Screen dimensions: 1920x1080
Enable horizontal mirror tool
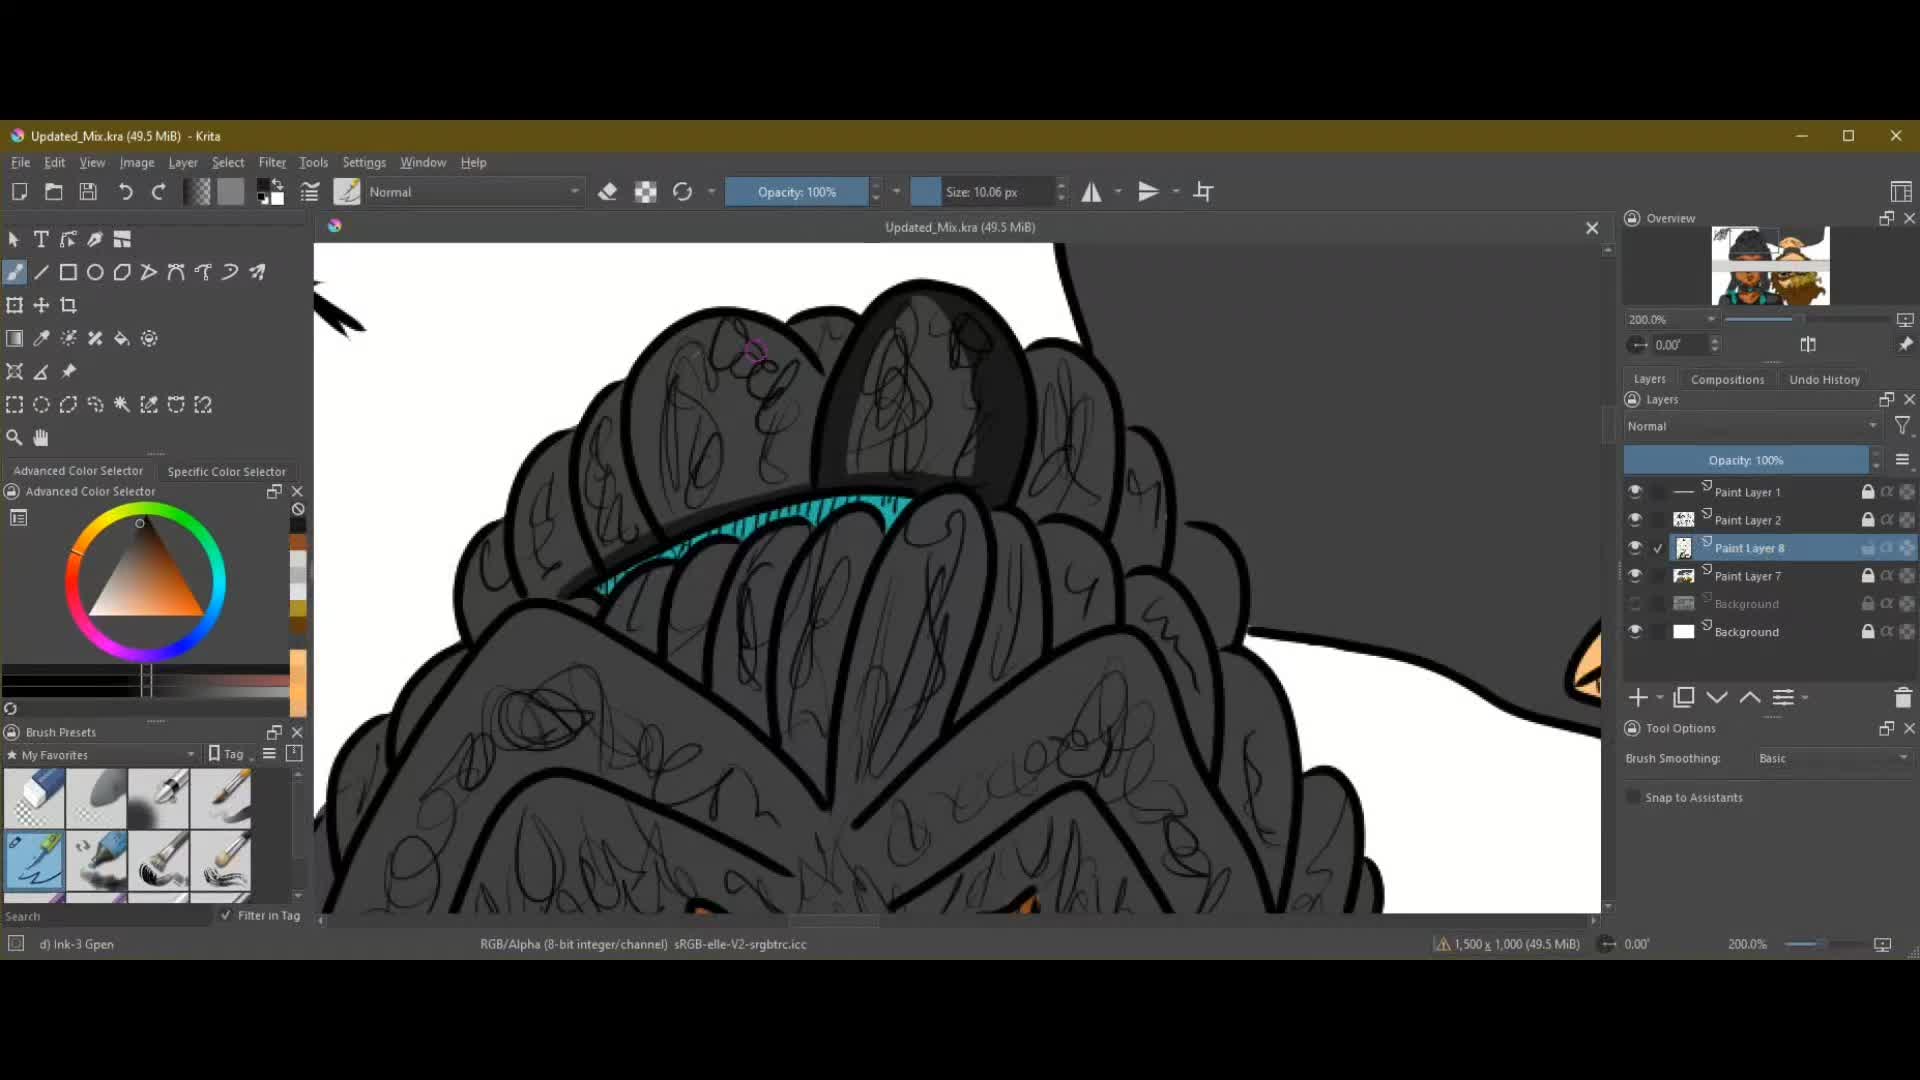[1091, 192]
